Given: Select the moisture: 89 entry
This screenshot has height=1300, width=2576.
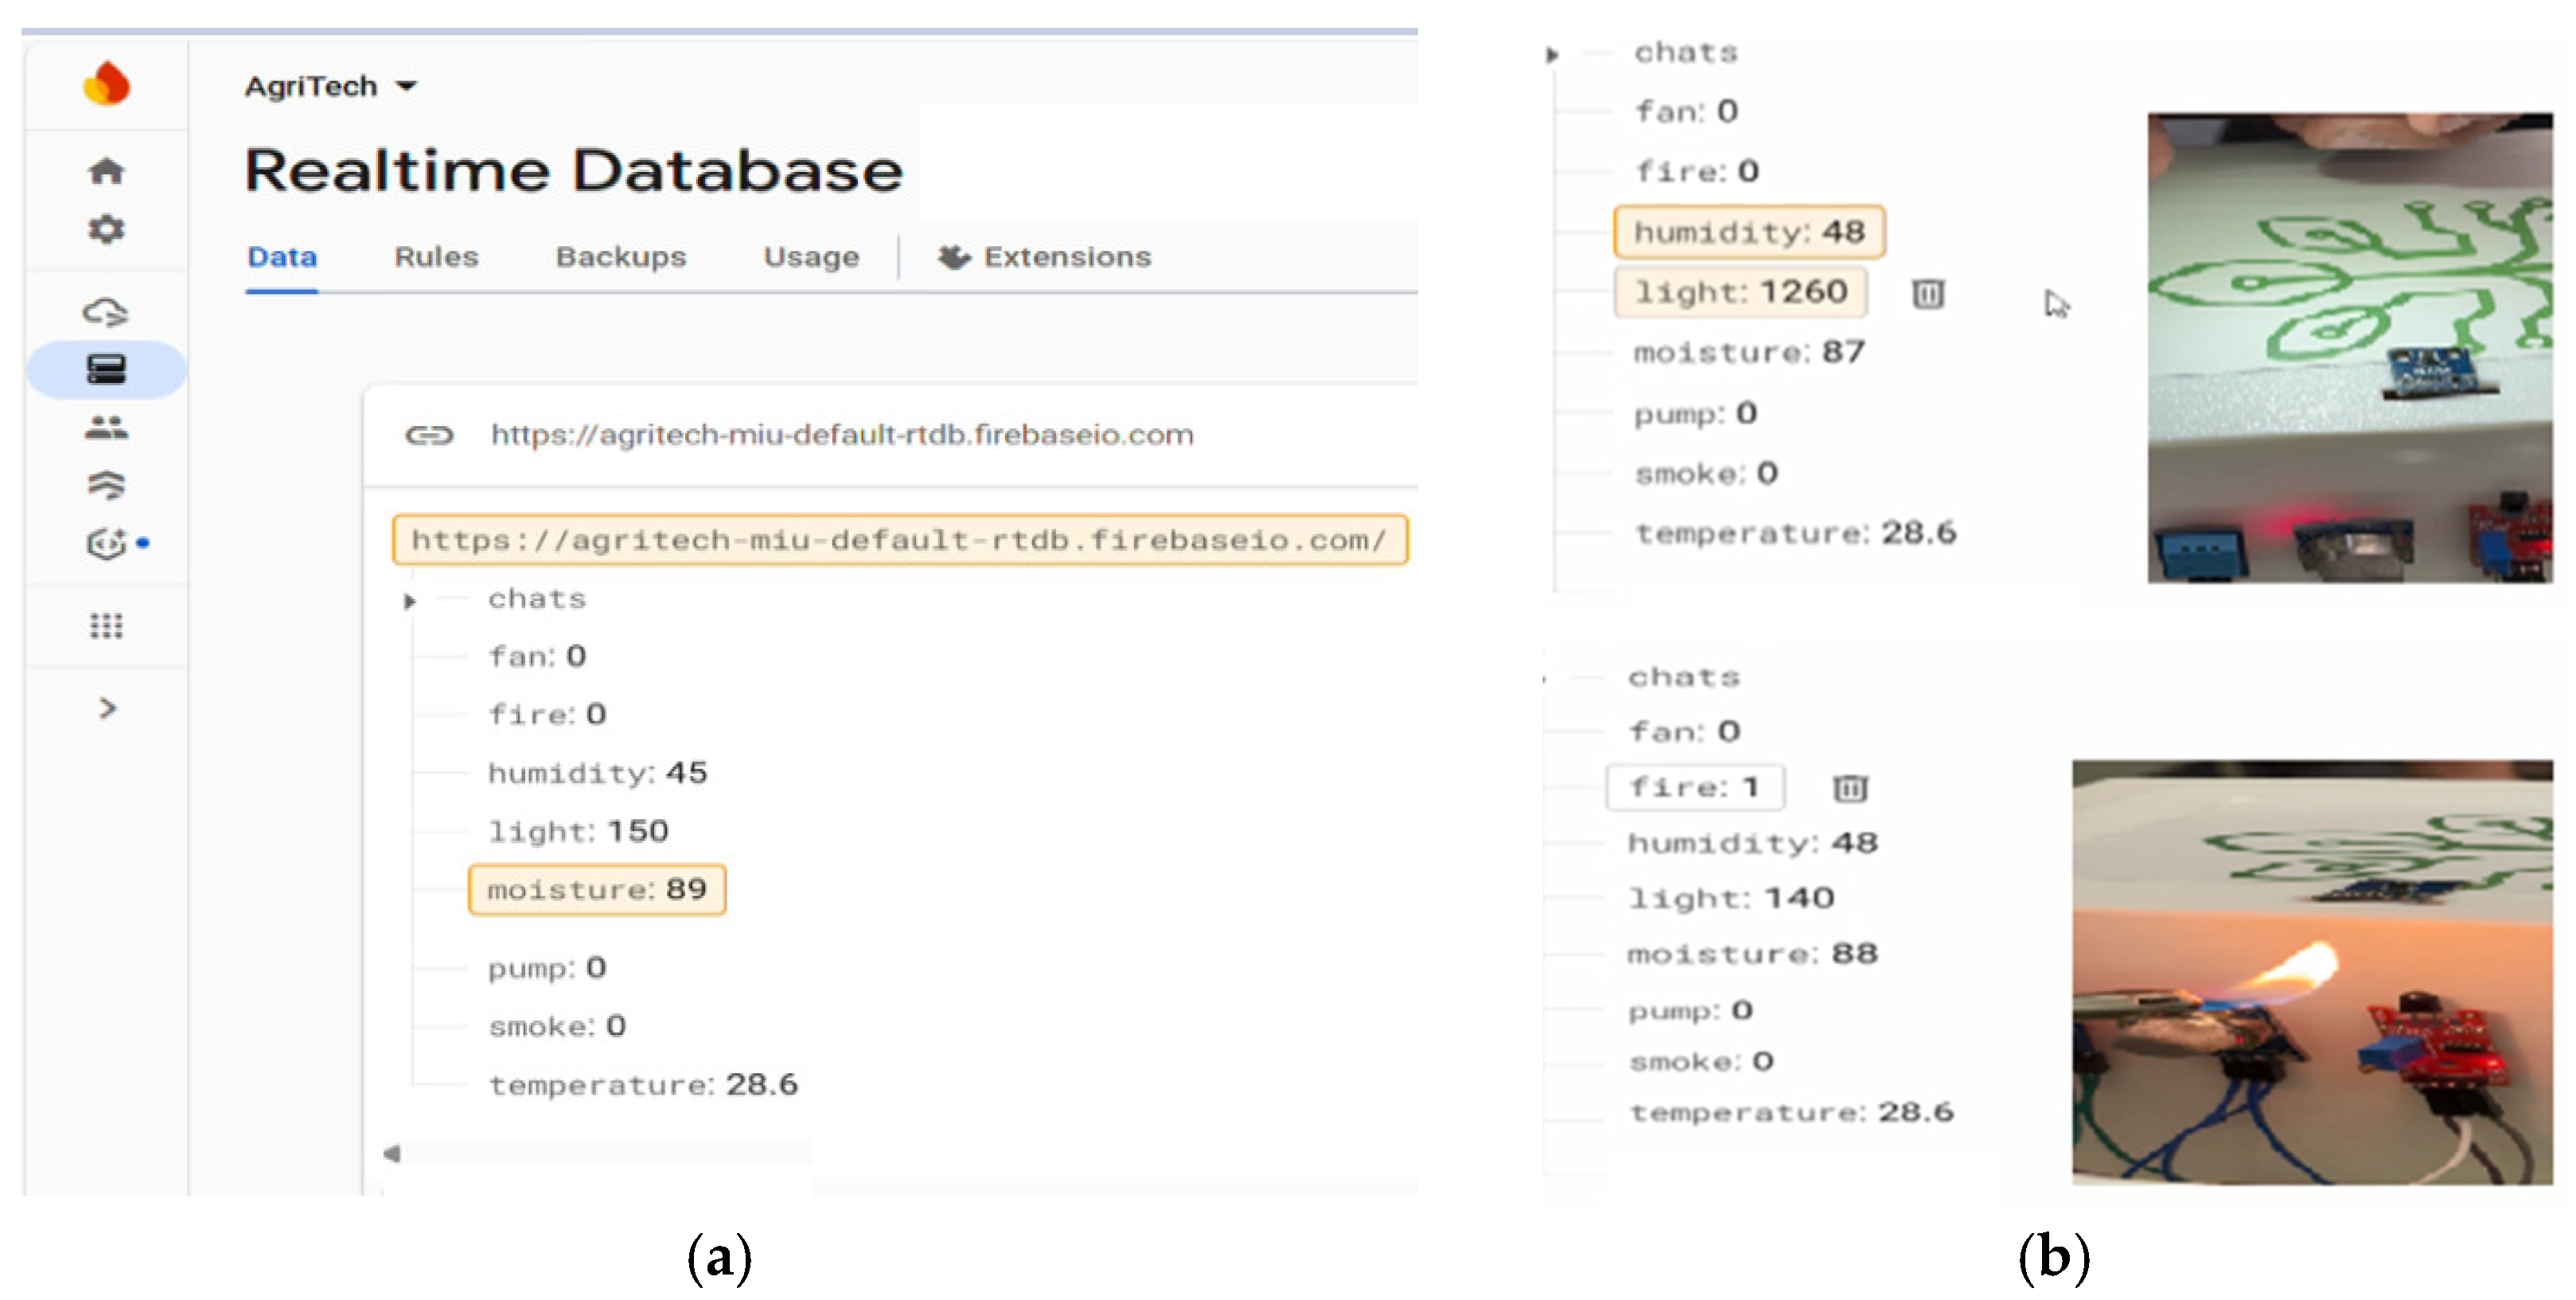Looking at the screenshot, I should pos(596,890).
